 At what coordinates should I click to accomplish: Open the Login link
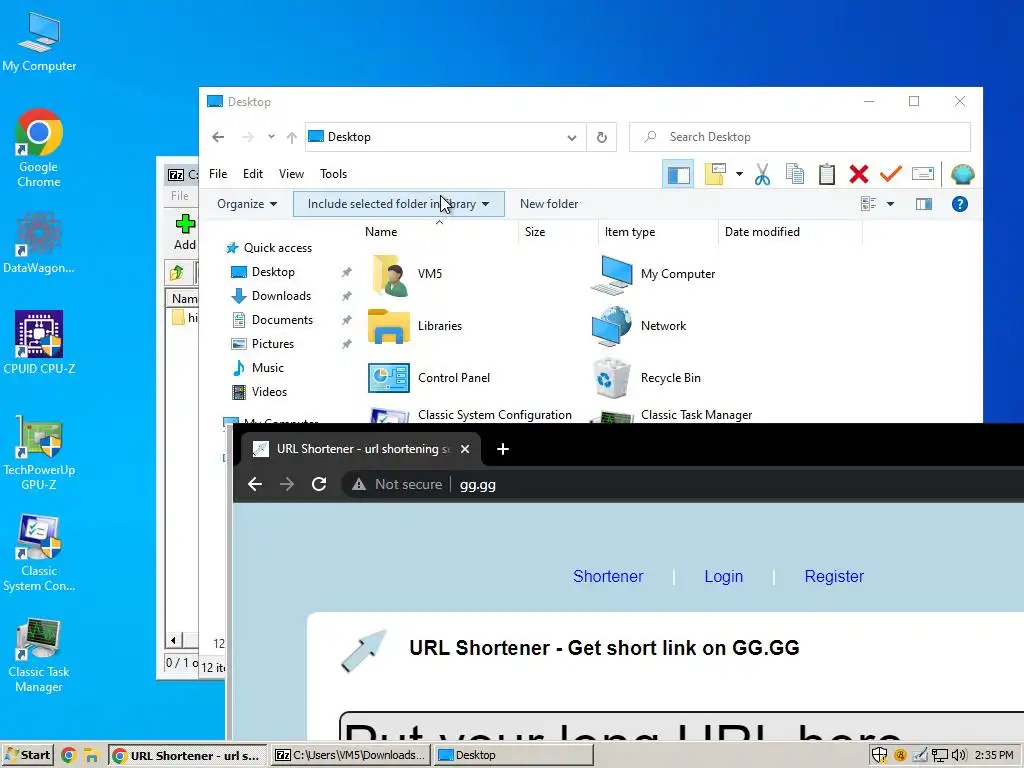click(724, 577)
